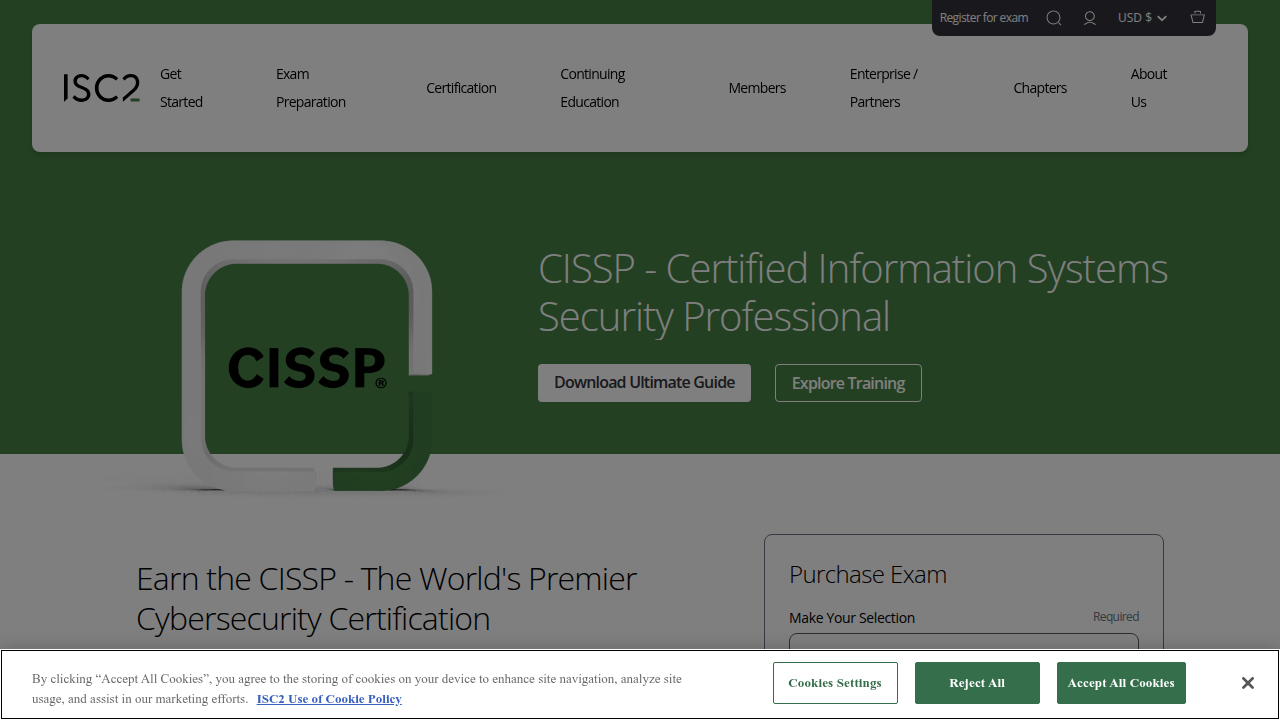1280x720 pixels.
Task: Open the Get Started menu
Action: tap(181, 88)
